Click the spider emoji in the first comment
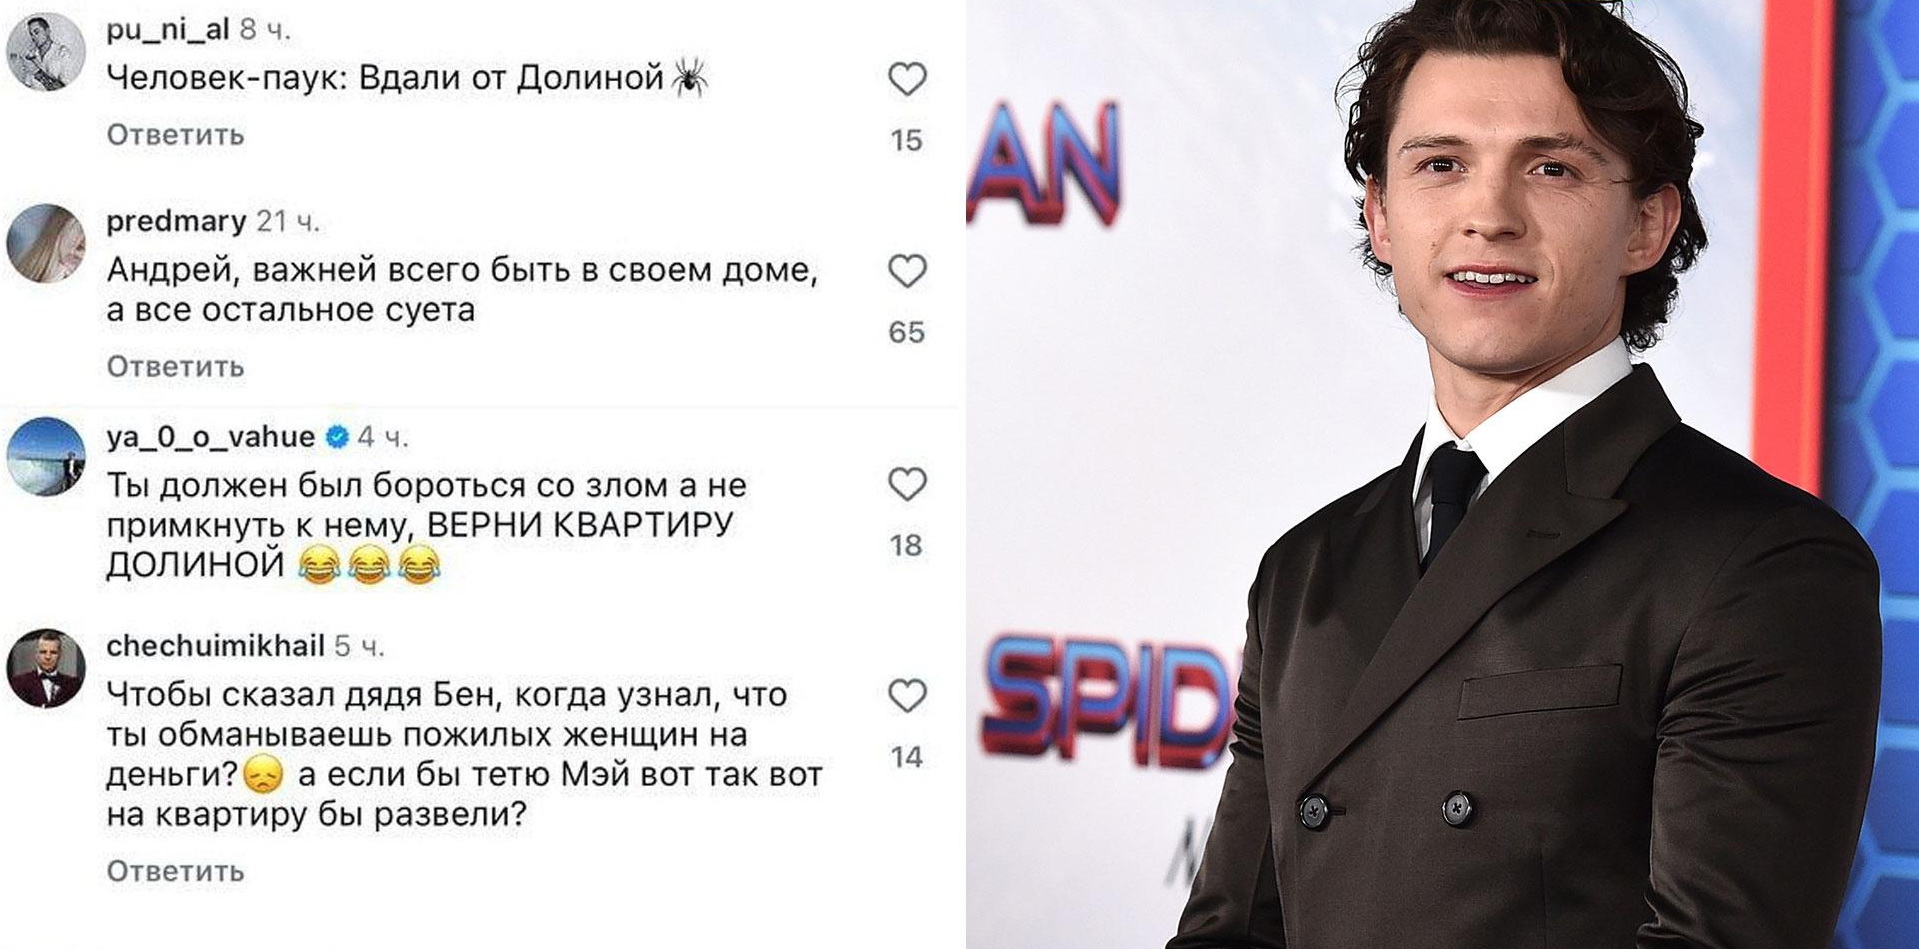 click(x=690, y=77)
